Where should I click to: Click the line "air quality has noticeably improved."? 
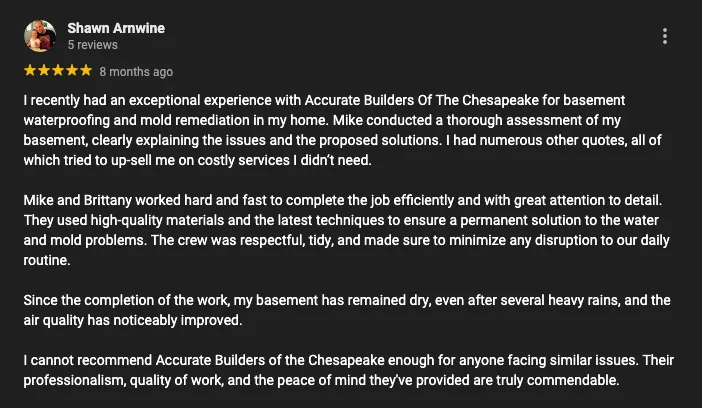click(133, 320)
